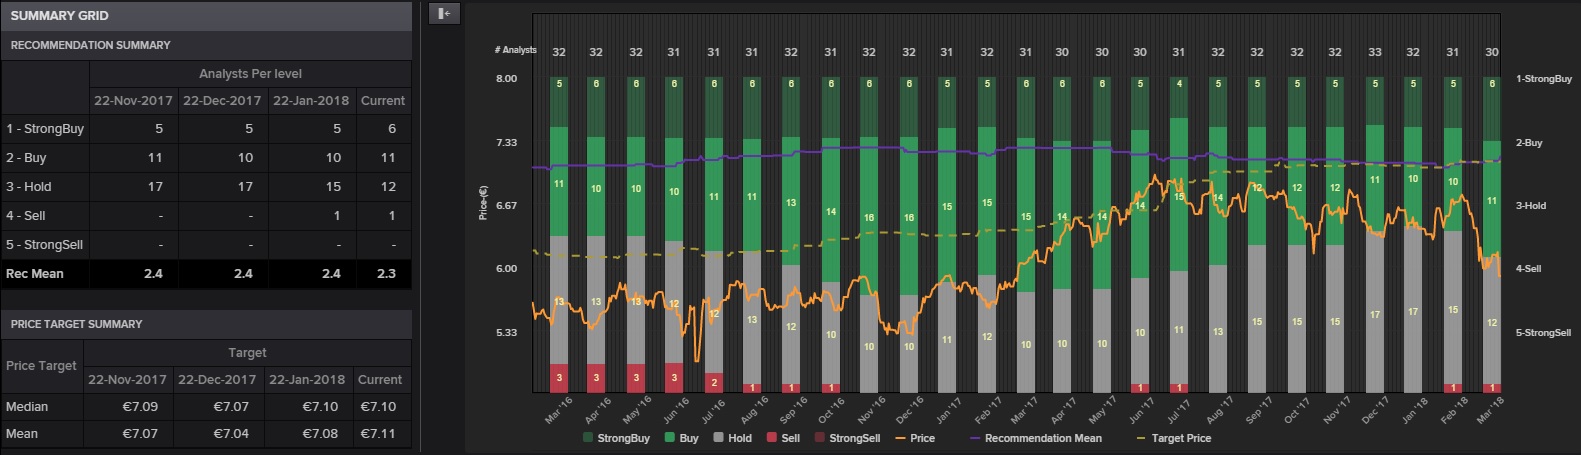Select the Rec Mean row label
1581x455 pixels.
tap(35, 274)
